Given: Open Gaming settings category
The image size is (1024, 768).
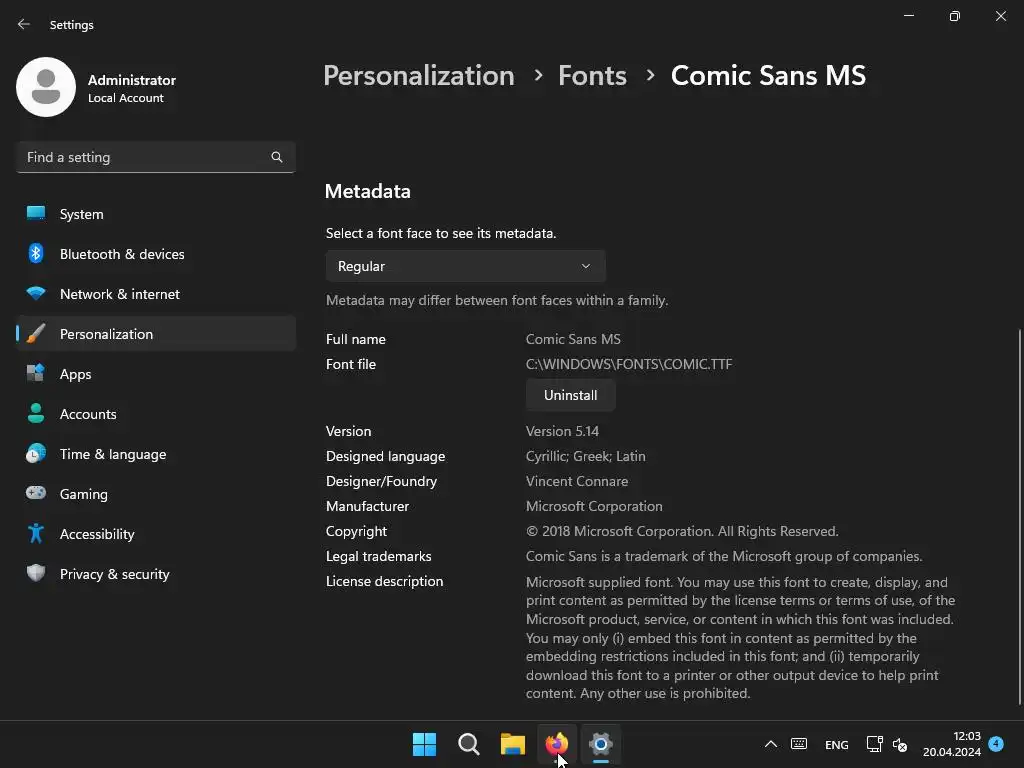Looking at the screenshot, I should (156, 494).
